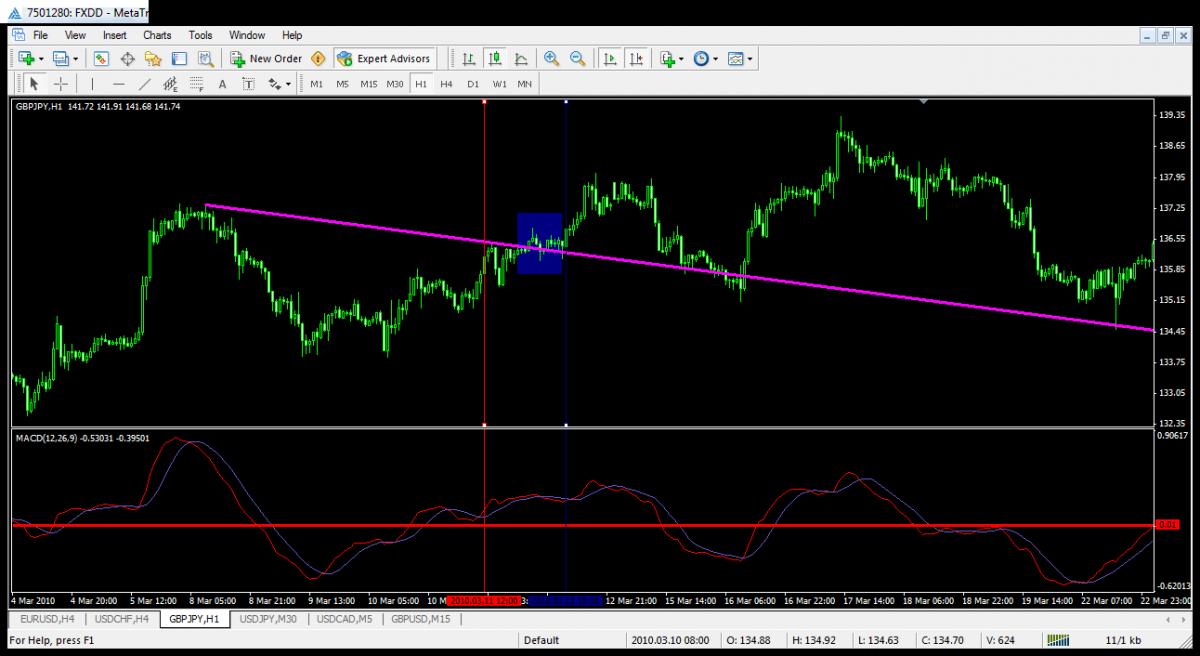The width and height of the screenshot is (1200, 656).
Task: Zoom out of the chart
Action: pos(577,59)
